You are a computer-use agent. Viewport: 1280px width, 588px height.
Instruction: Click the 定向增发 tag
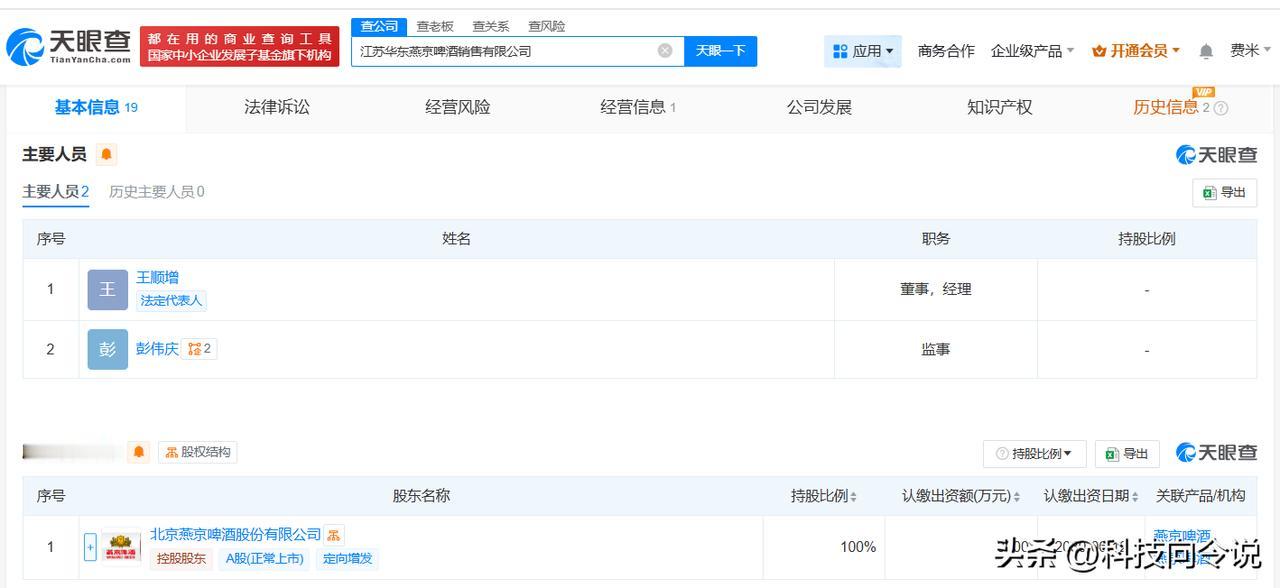[x=347, y=559]
